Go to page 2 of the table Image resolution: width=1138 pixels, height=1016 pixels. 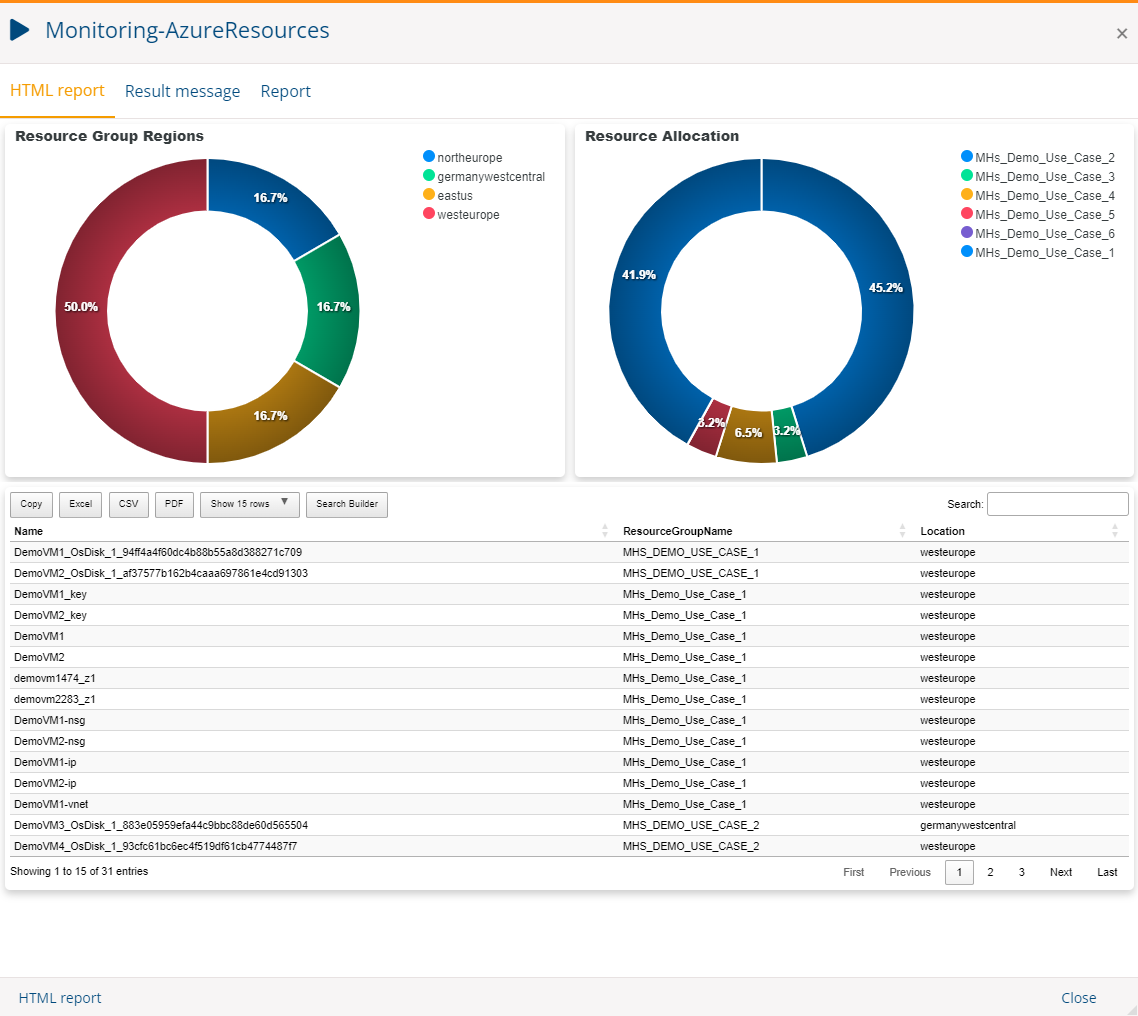coord(990,872)
